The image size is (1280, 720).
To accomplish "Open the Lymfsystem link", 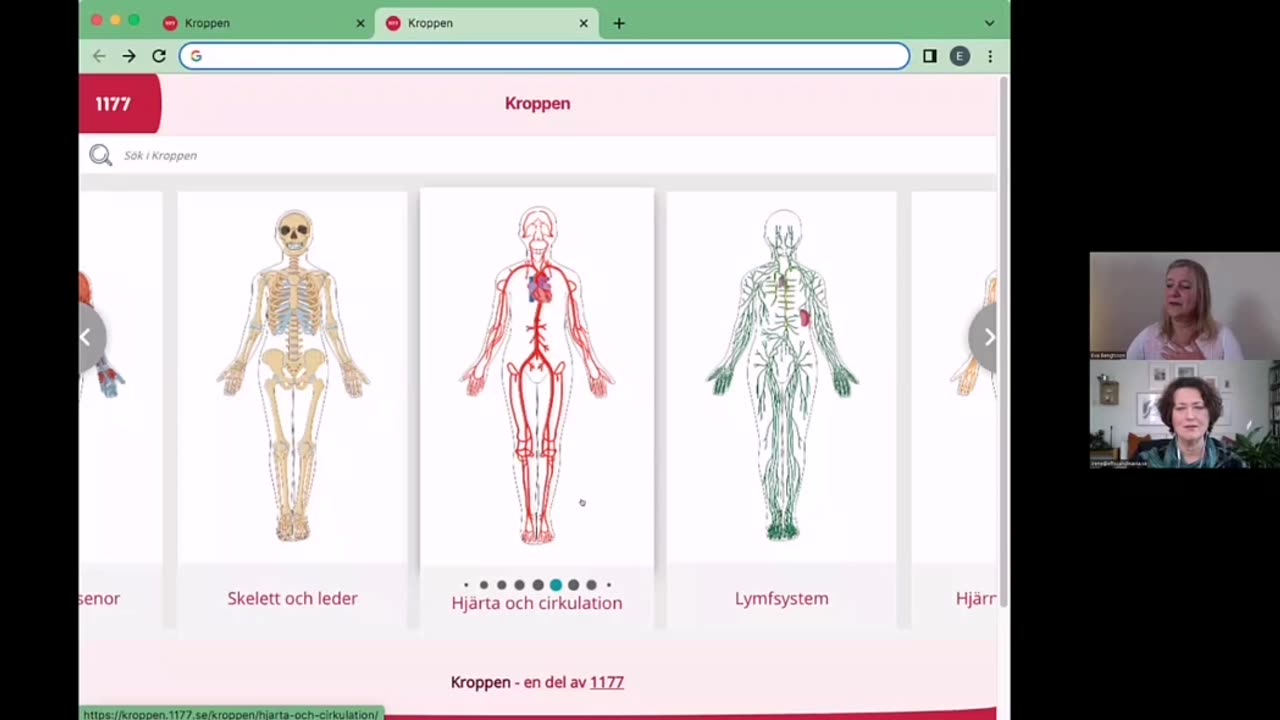I will click(x=782, y=598).
